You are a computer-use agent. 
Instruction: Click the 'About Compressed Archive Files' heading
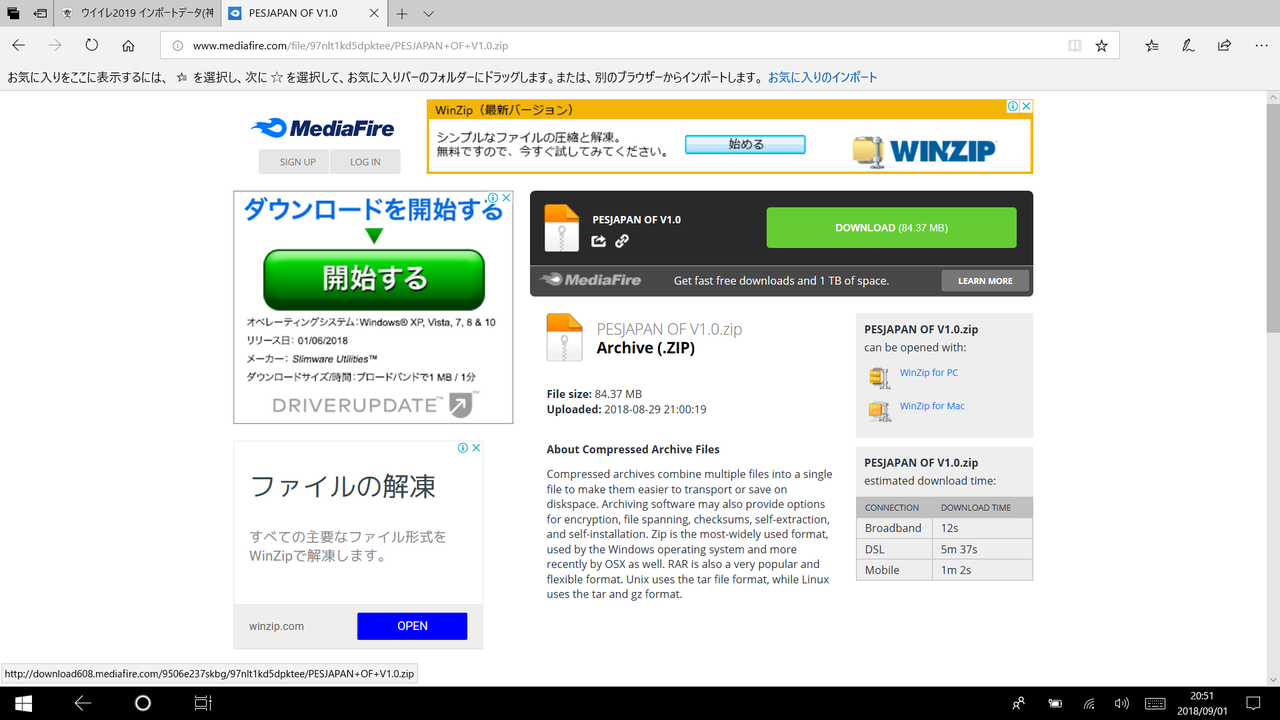tap(633, 450)
